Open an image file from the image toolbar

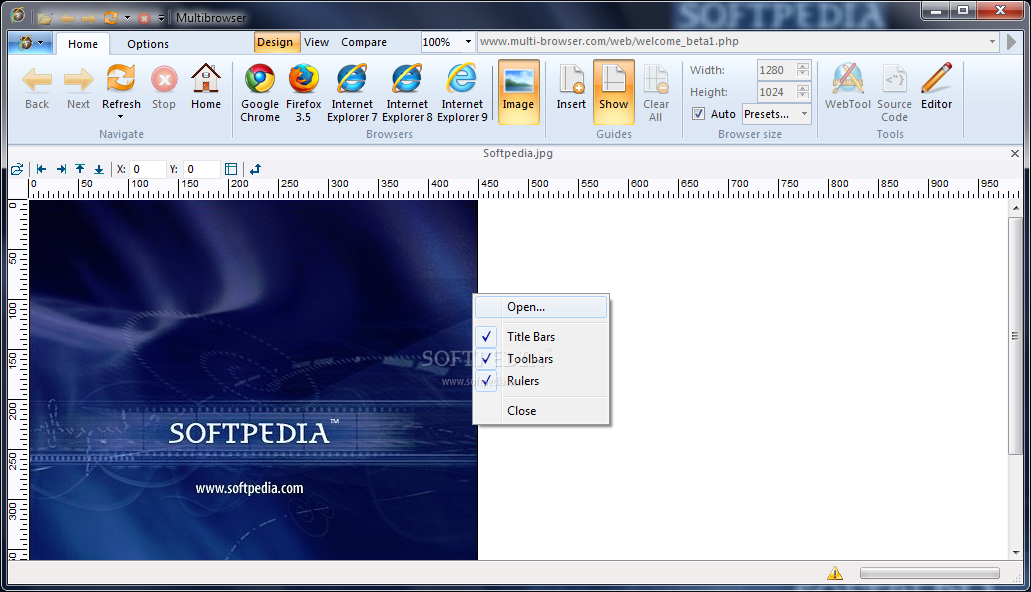tap(17, 169)
